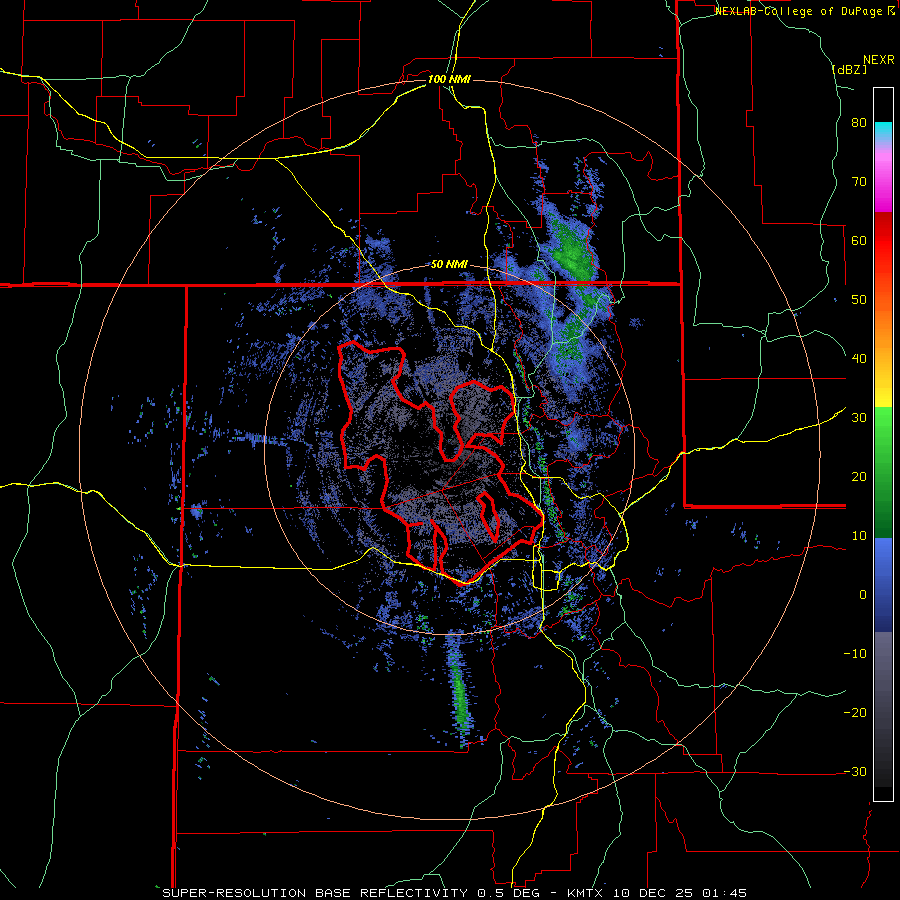
Task: Click the 80 value on the dBZ scale
Action: tap(859, 123)
